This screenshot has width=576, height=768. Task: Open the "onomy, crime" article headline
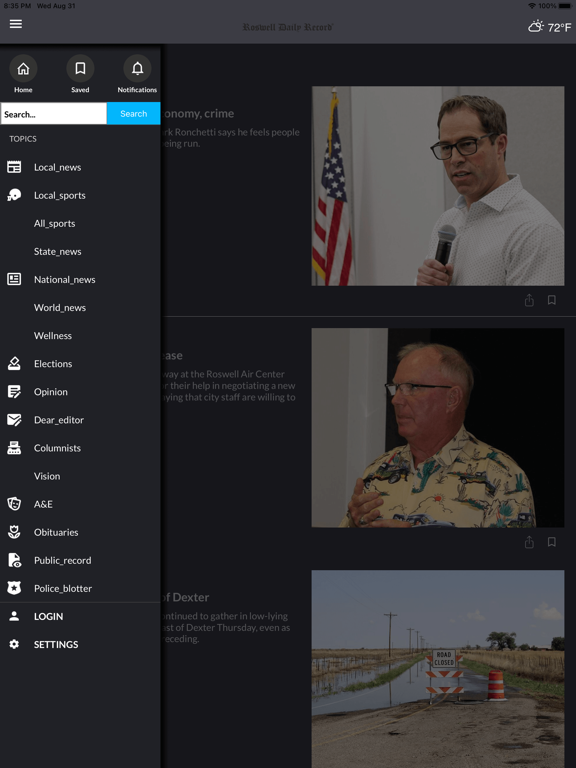coord(198,114)
